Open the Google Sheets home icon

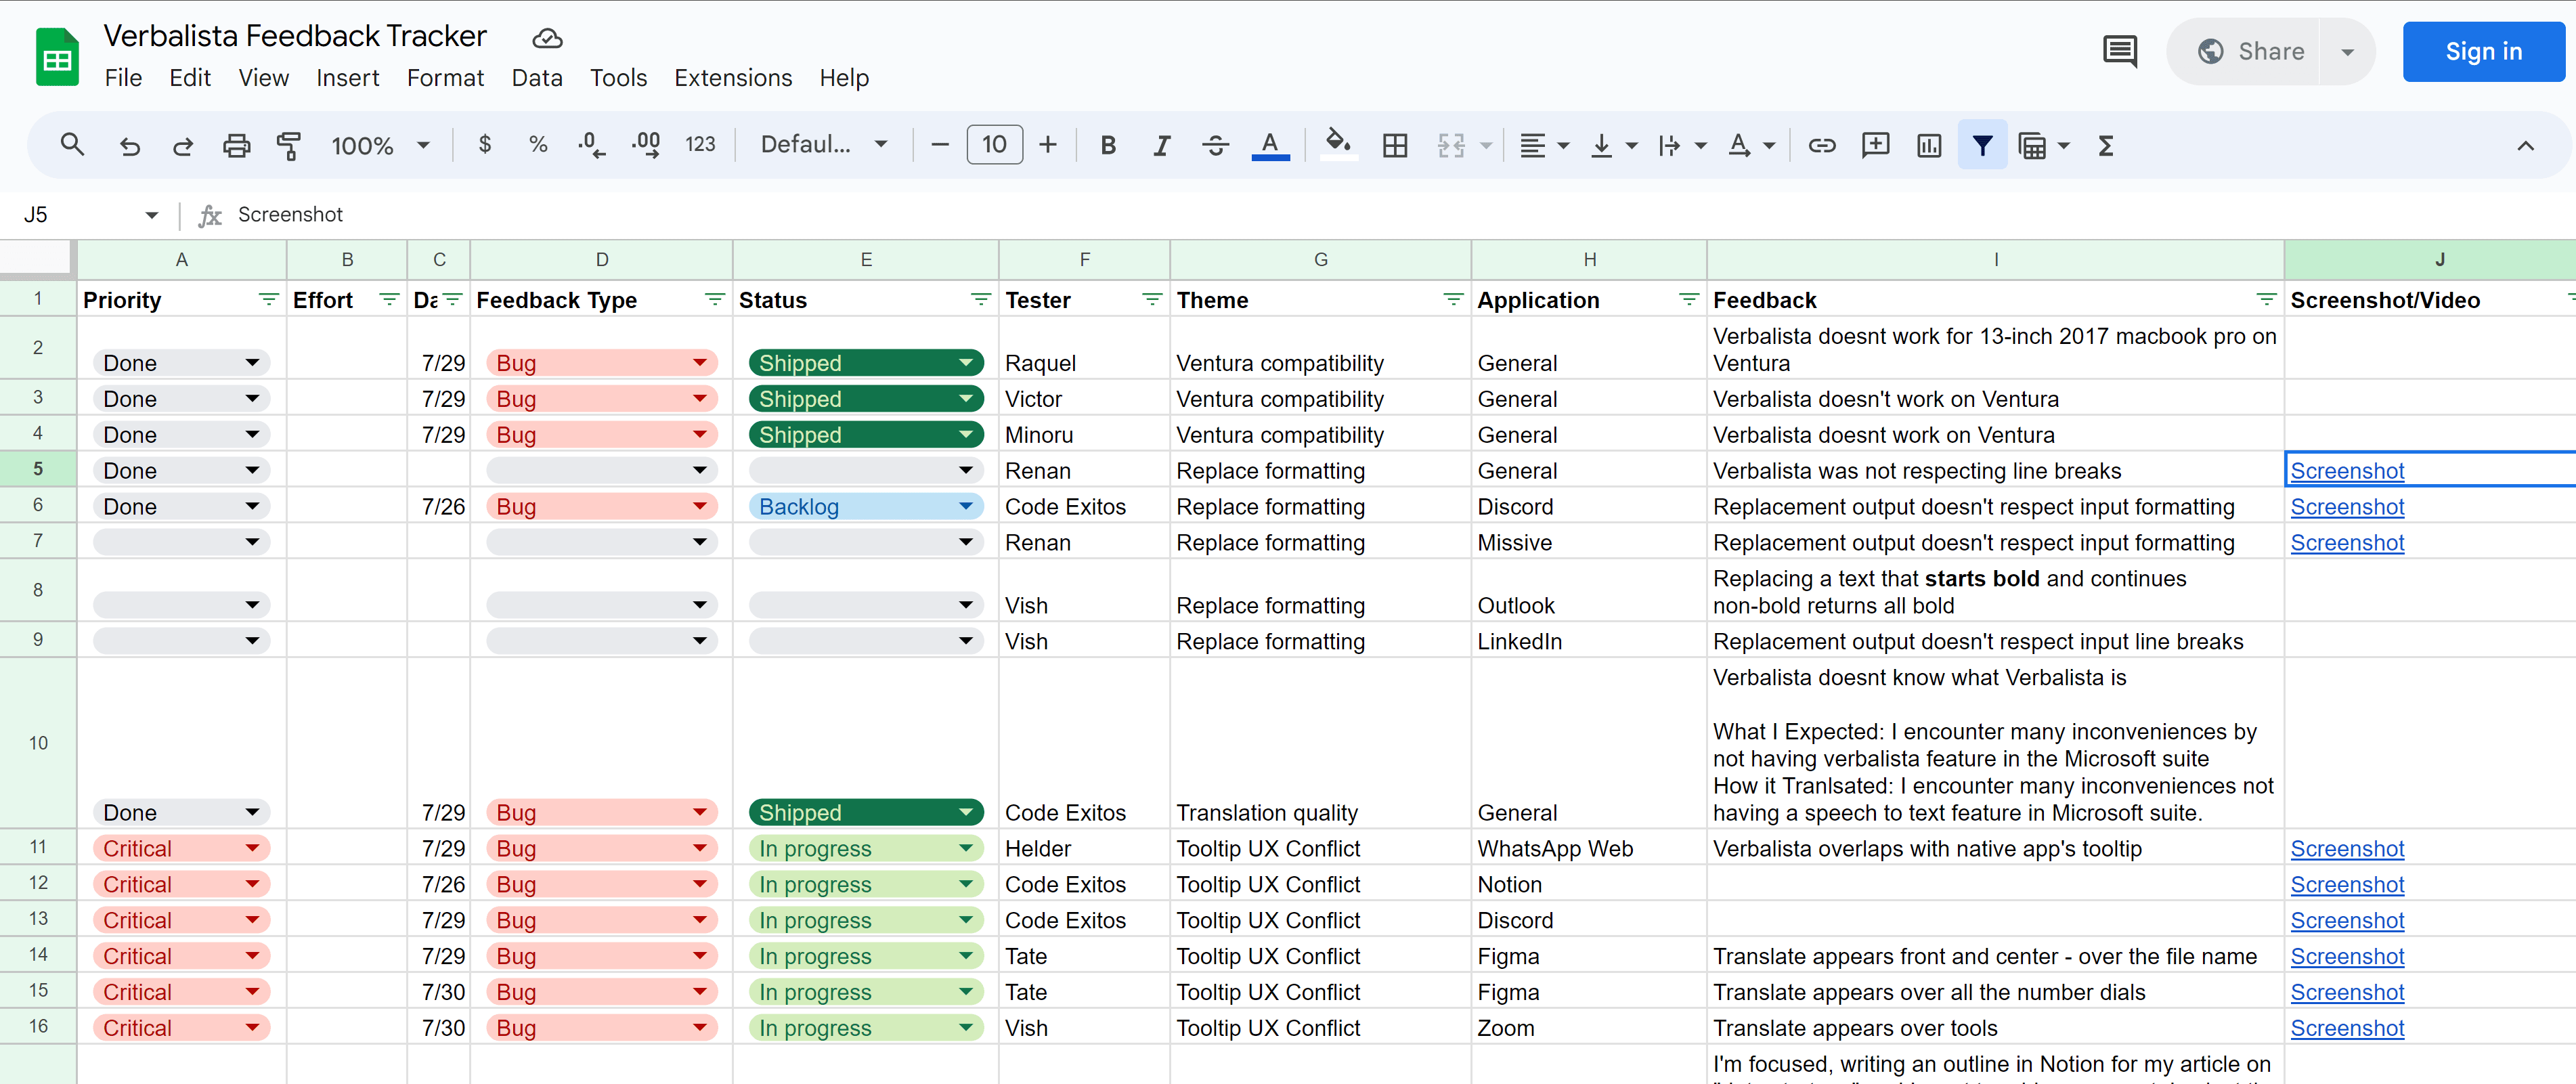pyautogui.click(x=57, y=56)
